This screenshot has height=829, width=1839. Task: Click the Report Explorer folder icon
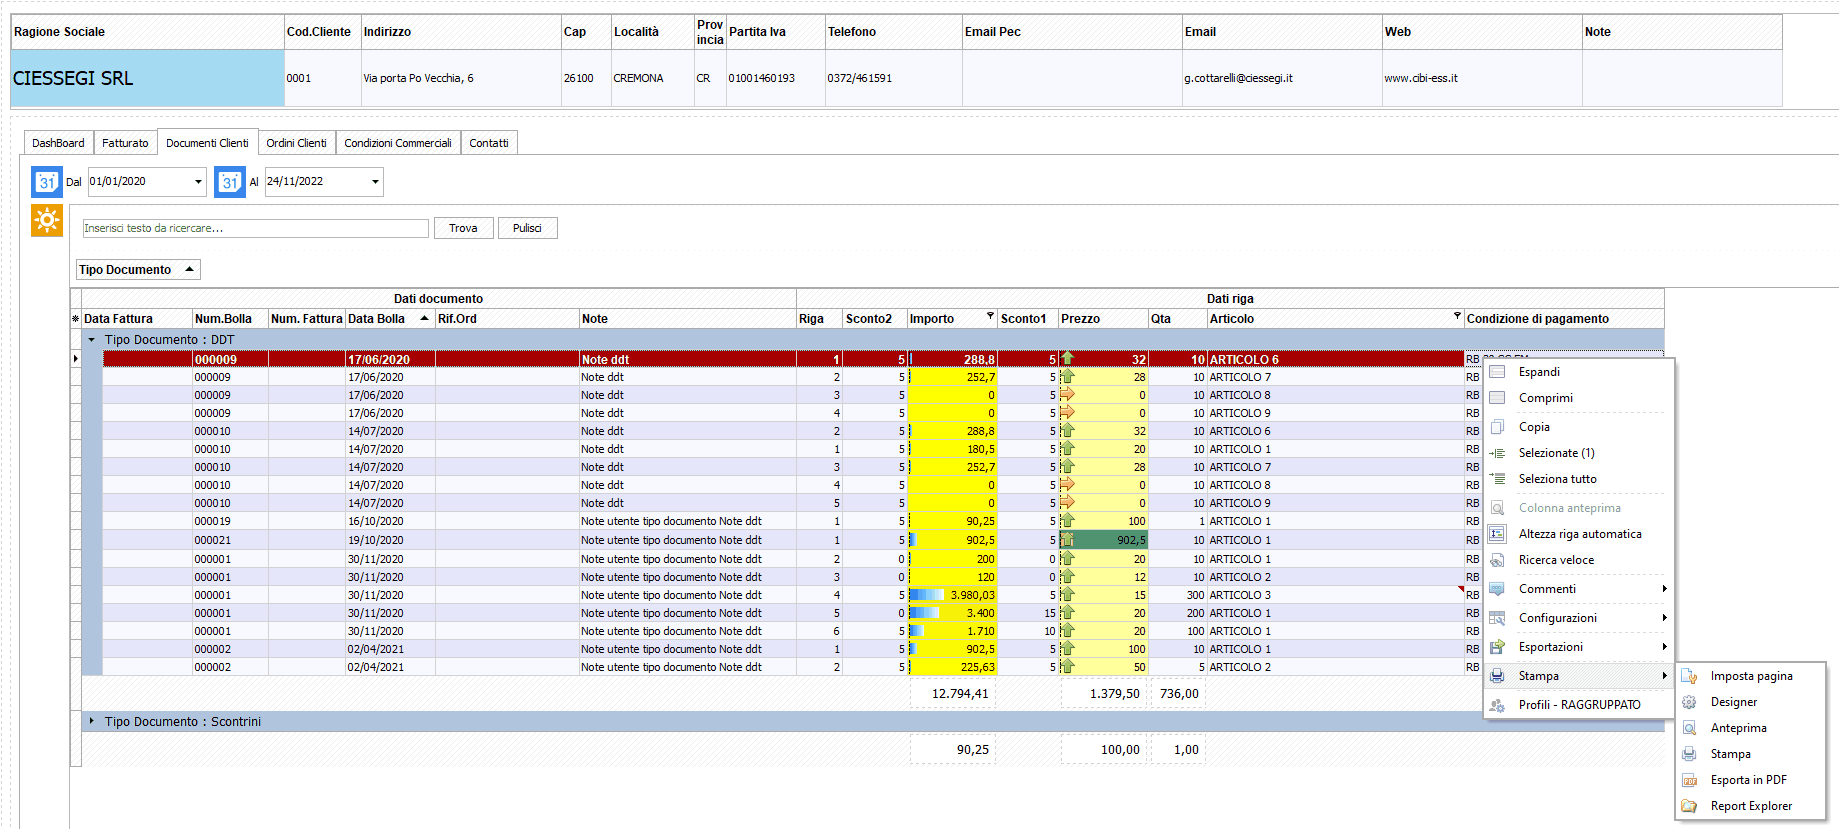point(1689,806)
